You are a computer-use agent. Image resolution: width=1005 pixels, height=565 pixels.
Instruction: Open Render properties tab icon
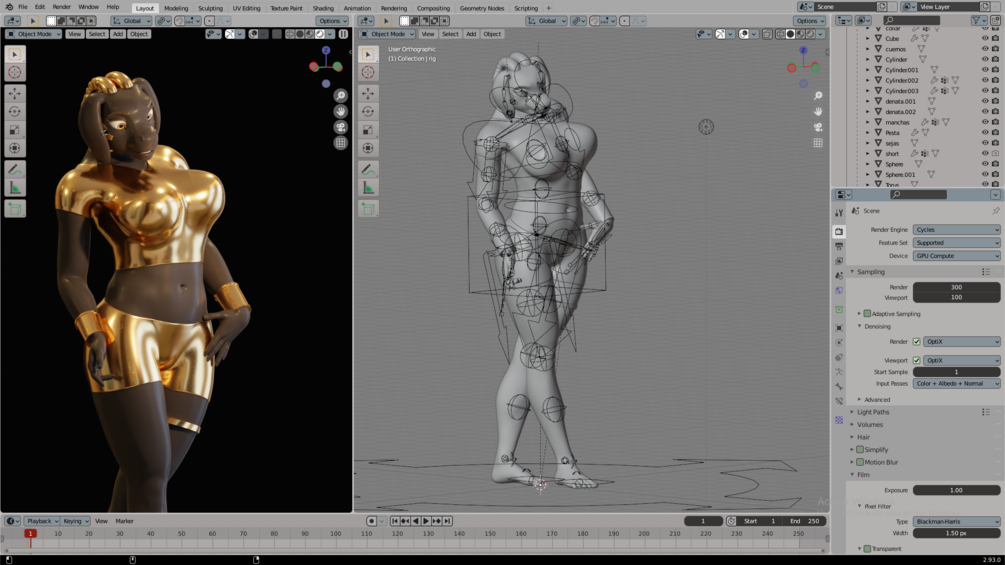pyautogui.click(x=839, y=231)
